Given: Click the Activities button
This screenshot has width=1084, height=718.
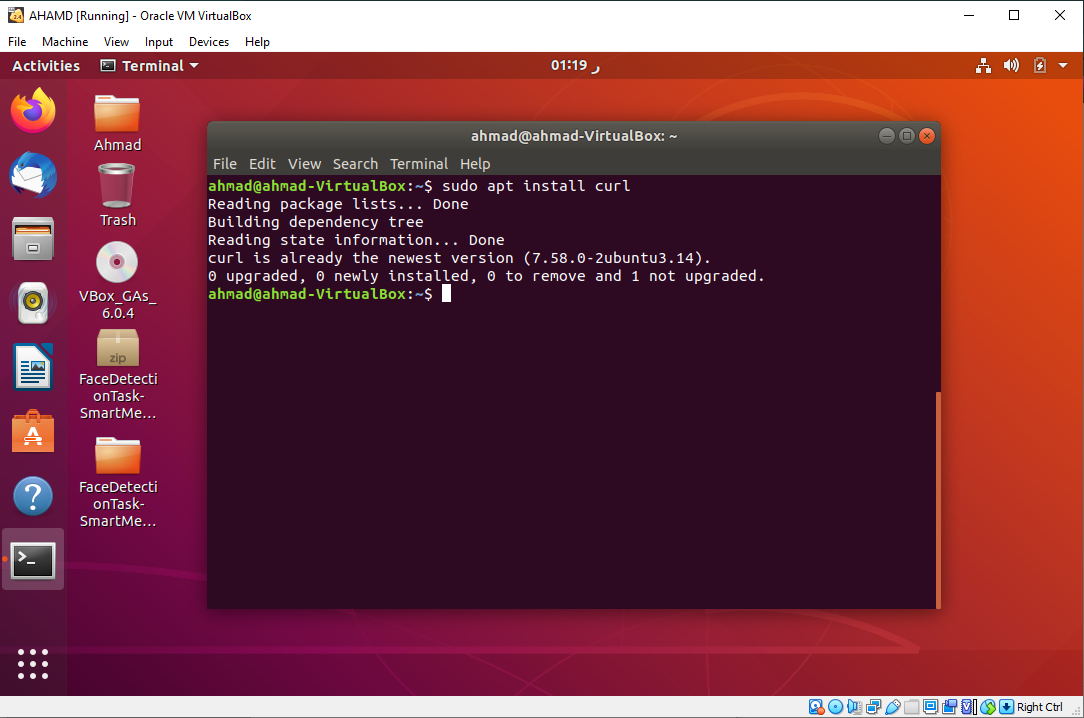Looking at the screenshot, I should click(x=45, y=65).
